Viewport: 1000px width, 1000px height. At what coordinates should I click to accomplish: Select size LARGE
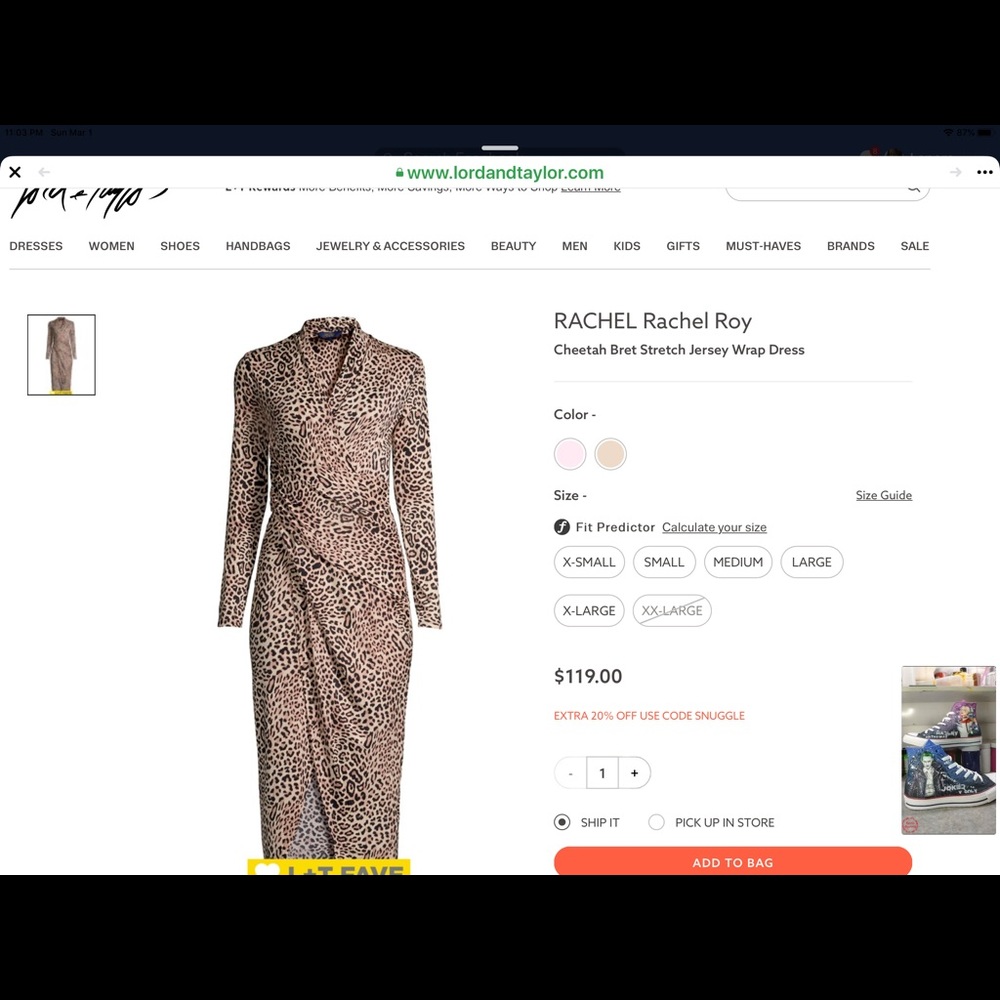(x=812, y=562)
